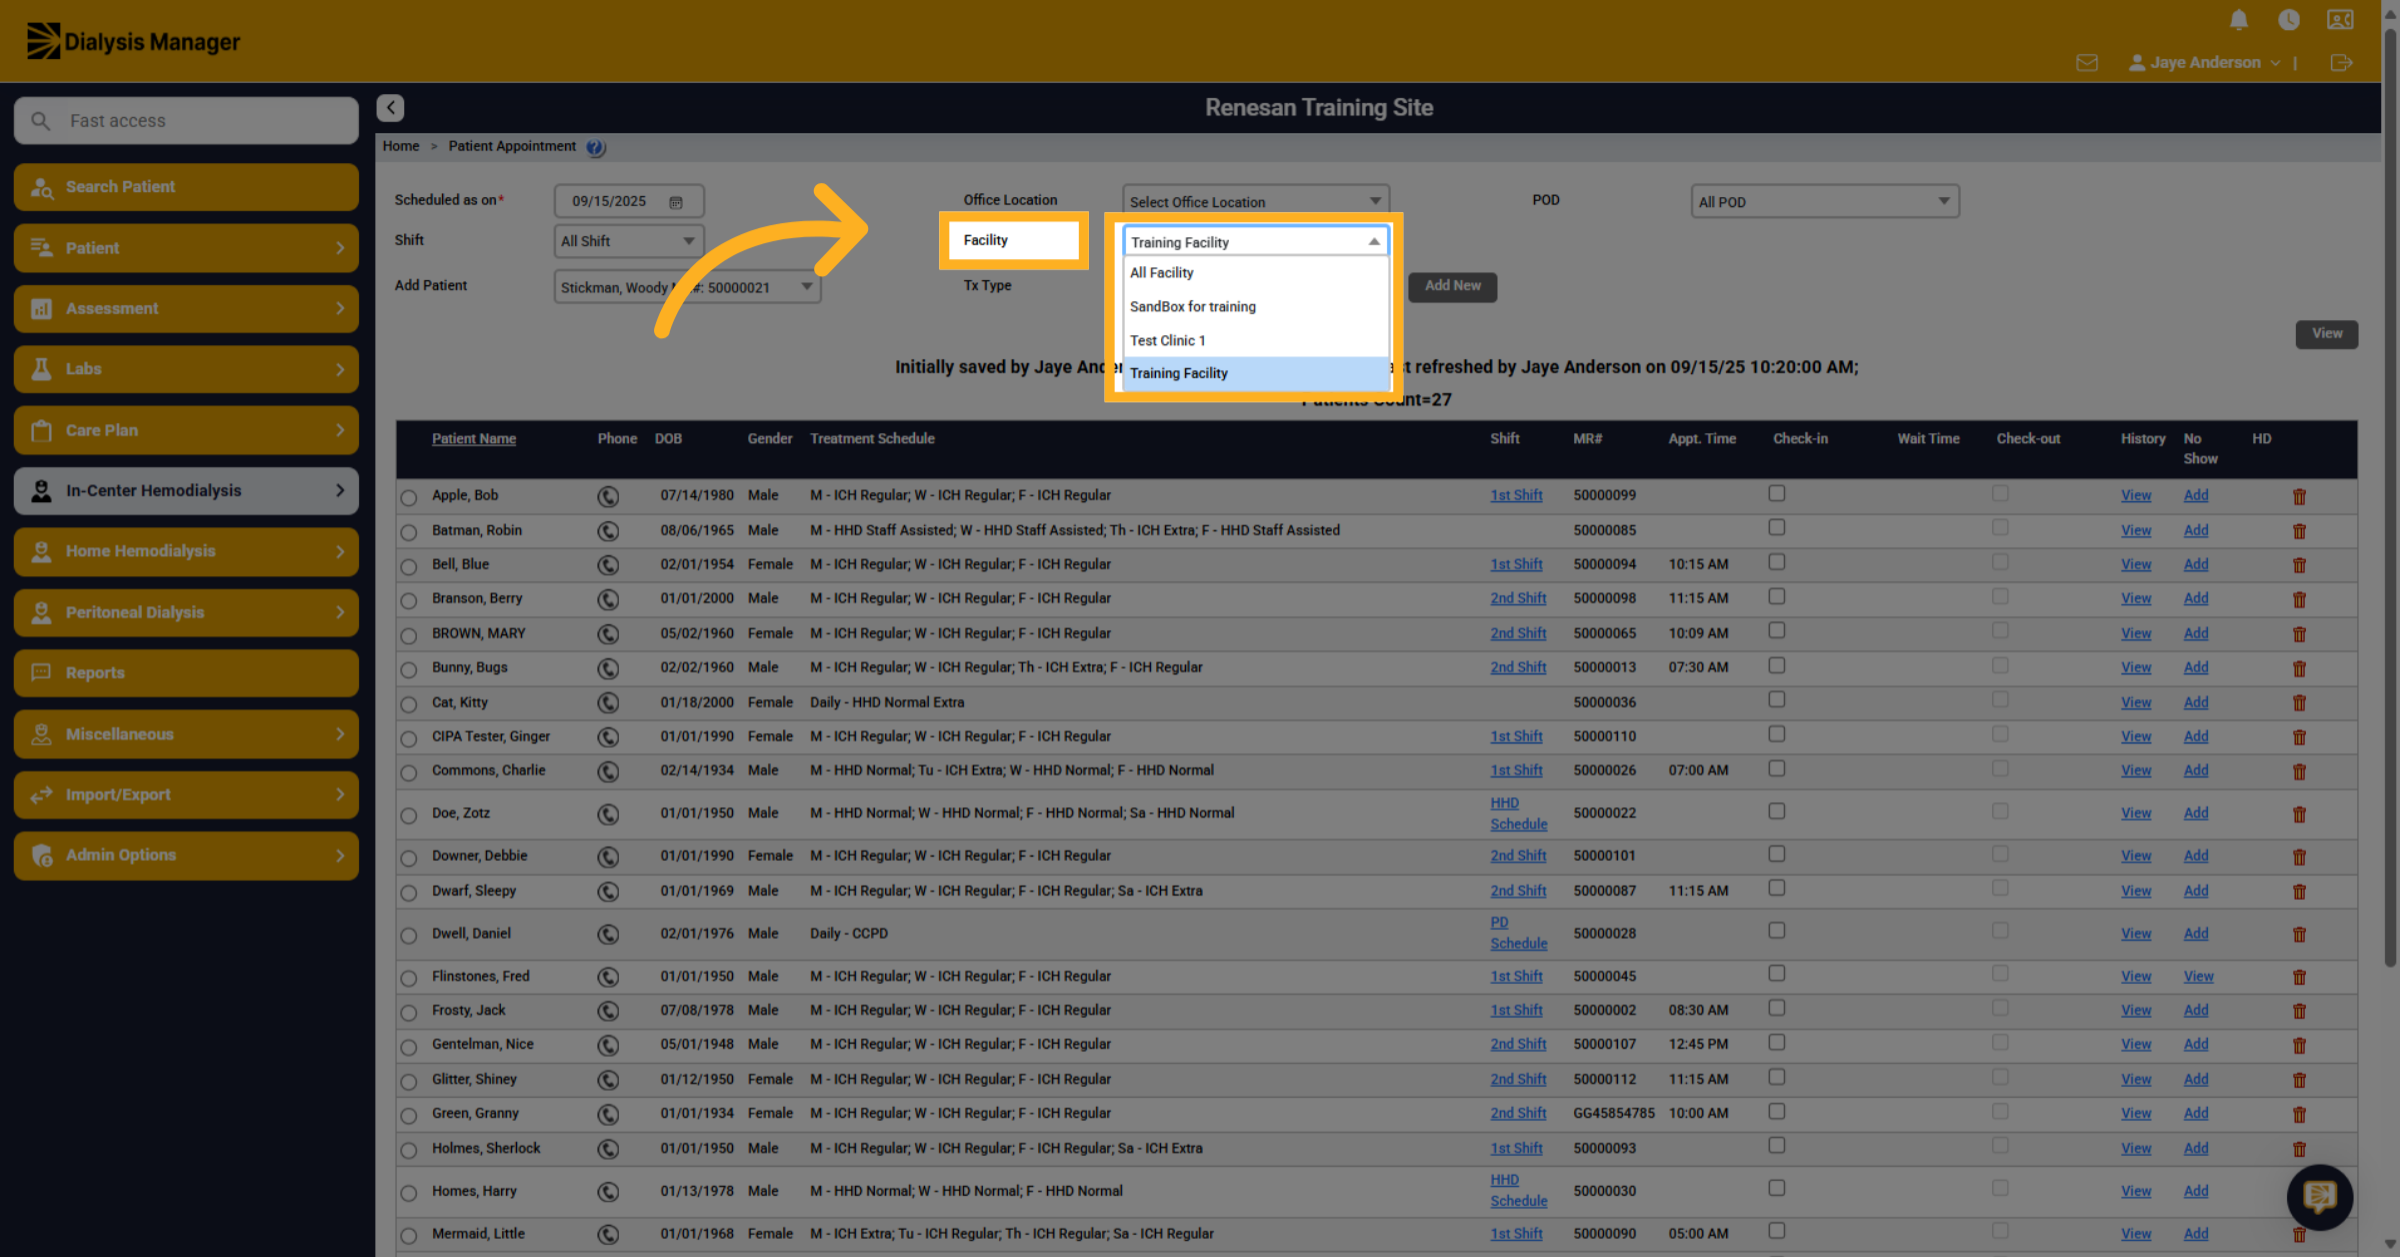2400x1257 pixels.
Task: Click trash icon for Doe, Zotz
Action: point(2299,814)
